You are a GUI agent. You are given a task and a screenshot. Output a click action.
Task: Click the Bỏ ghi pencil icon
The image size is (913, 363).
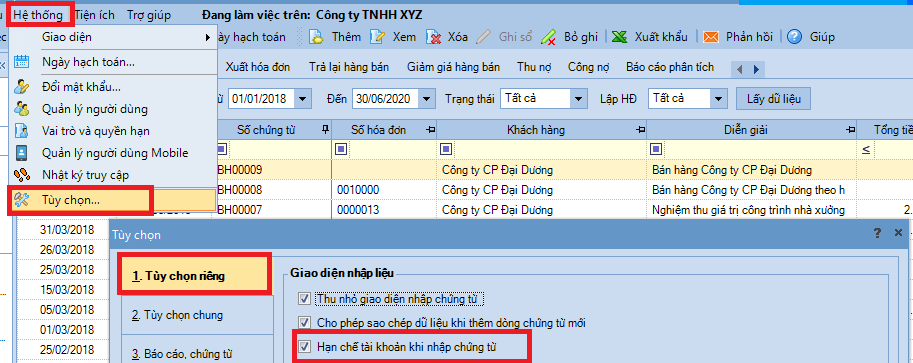(x=548, y=37)
